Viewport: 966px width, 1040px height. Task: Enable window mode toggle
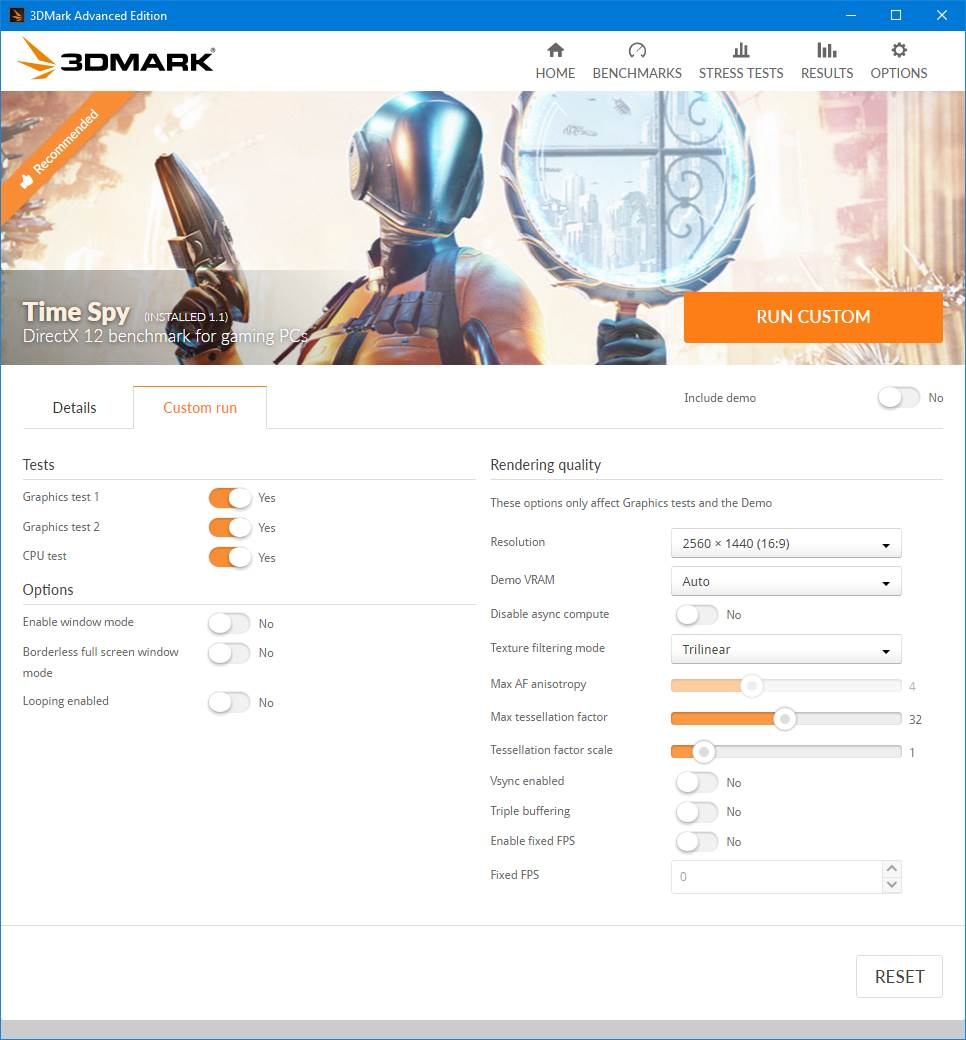coord(230,623)
